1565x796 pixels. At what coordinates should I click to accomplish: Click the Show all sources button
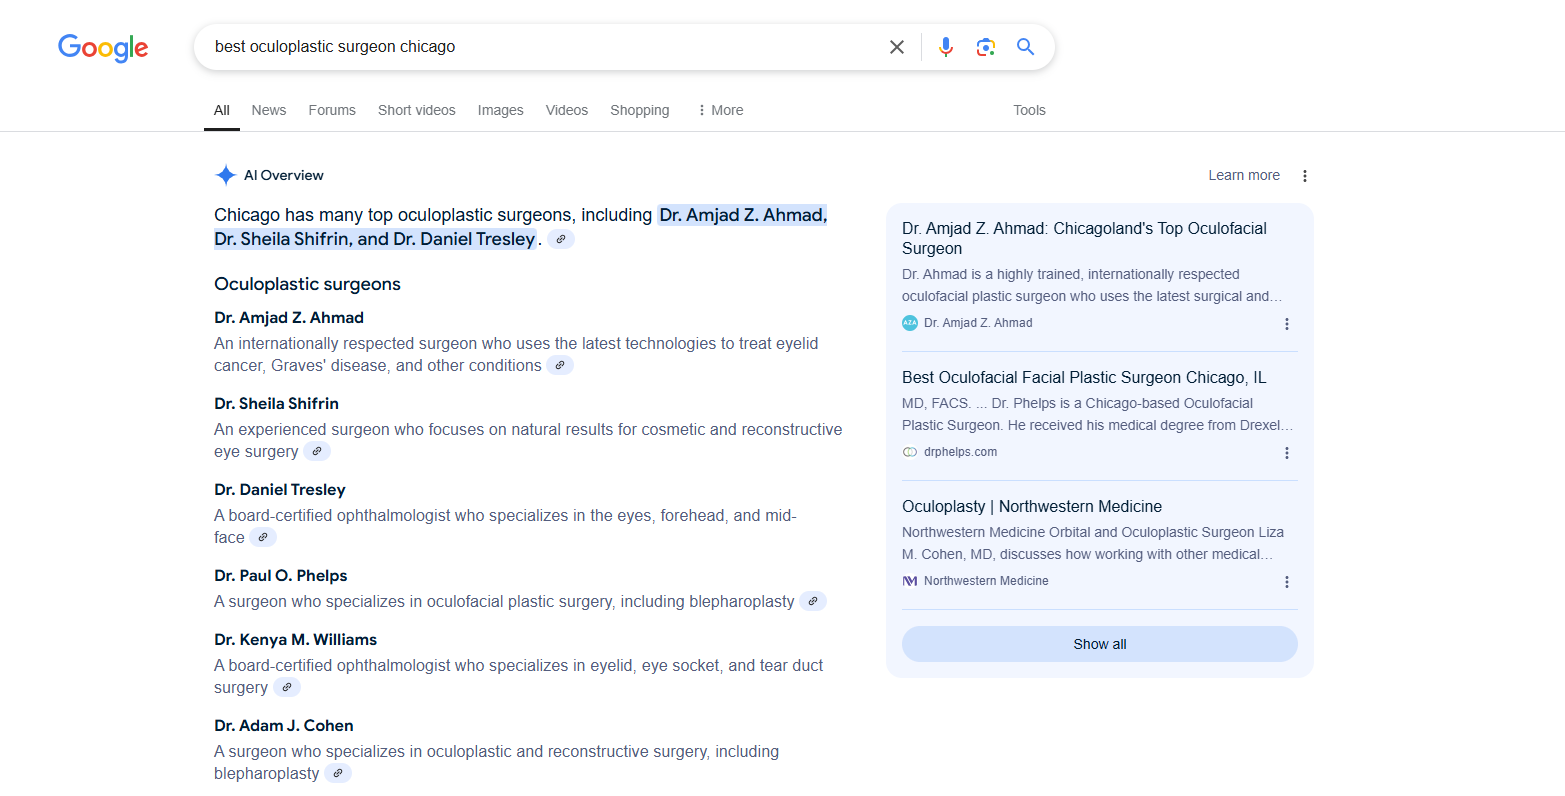point(1099,644)
